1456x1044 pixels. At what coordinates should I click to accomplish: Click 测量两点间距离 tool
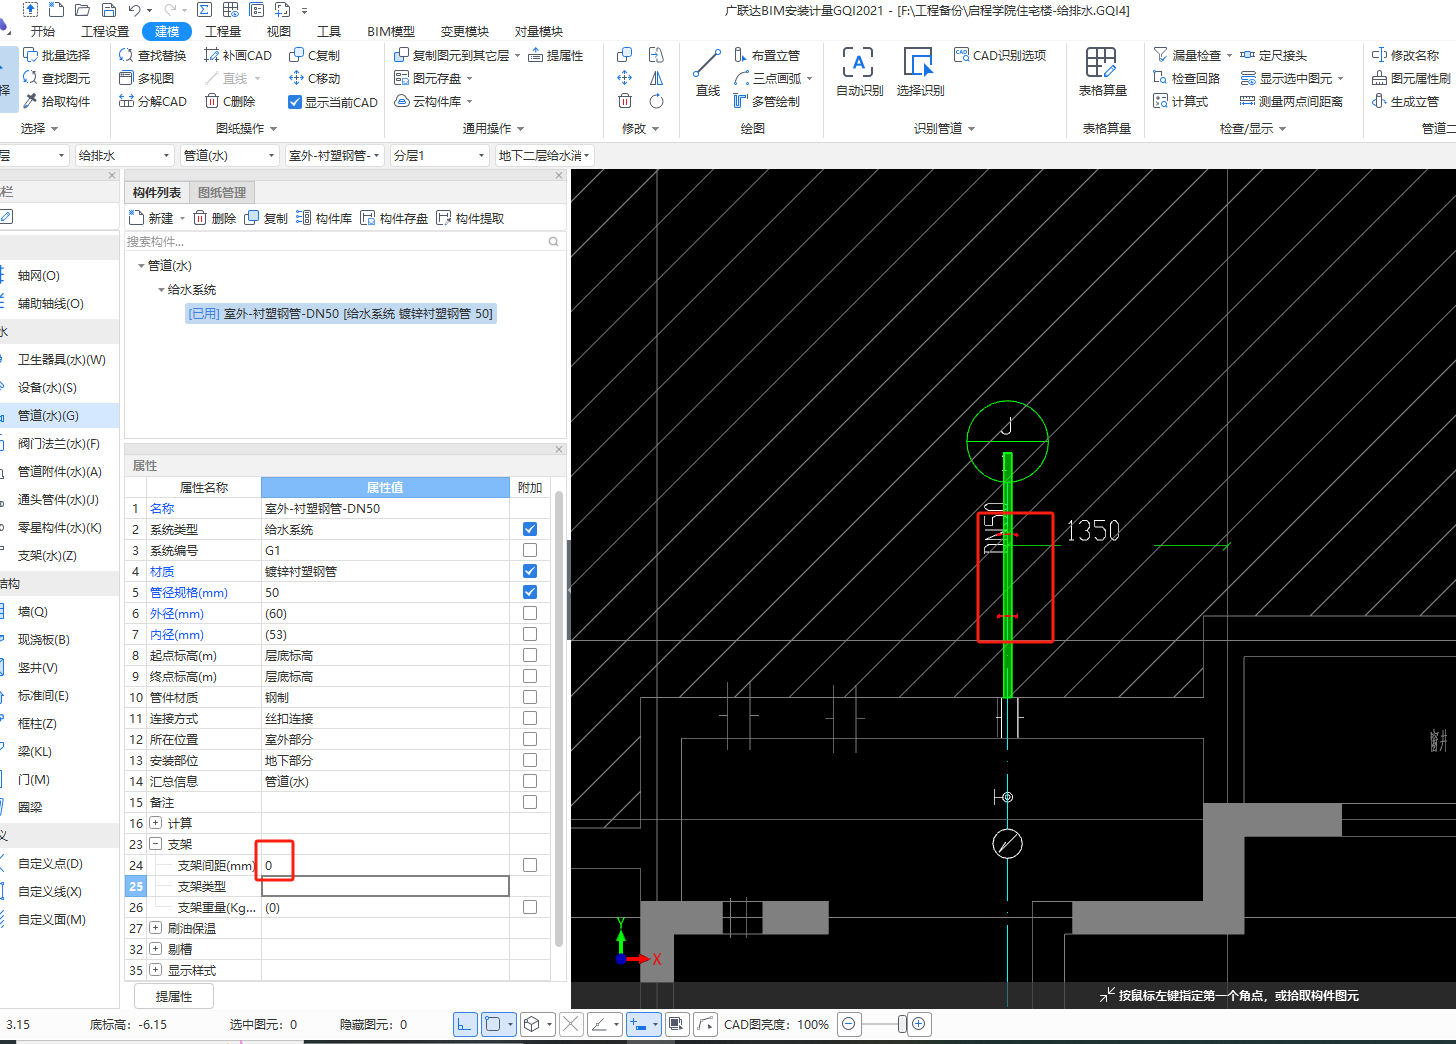tap(1291, 101)
